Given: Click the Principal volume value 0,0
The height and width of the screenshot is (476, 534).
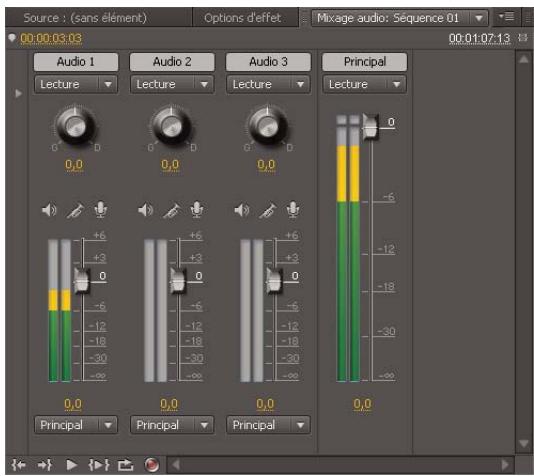Looking at the screenshot, I should point(362,404).
